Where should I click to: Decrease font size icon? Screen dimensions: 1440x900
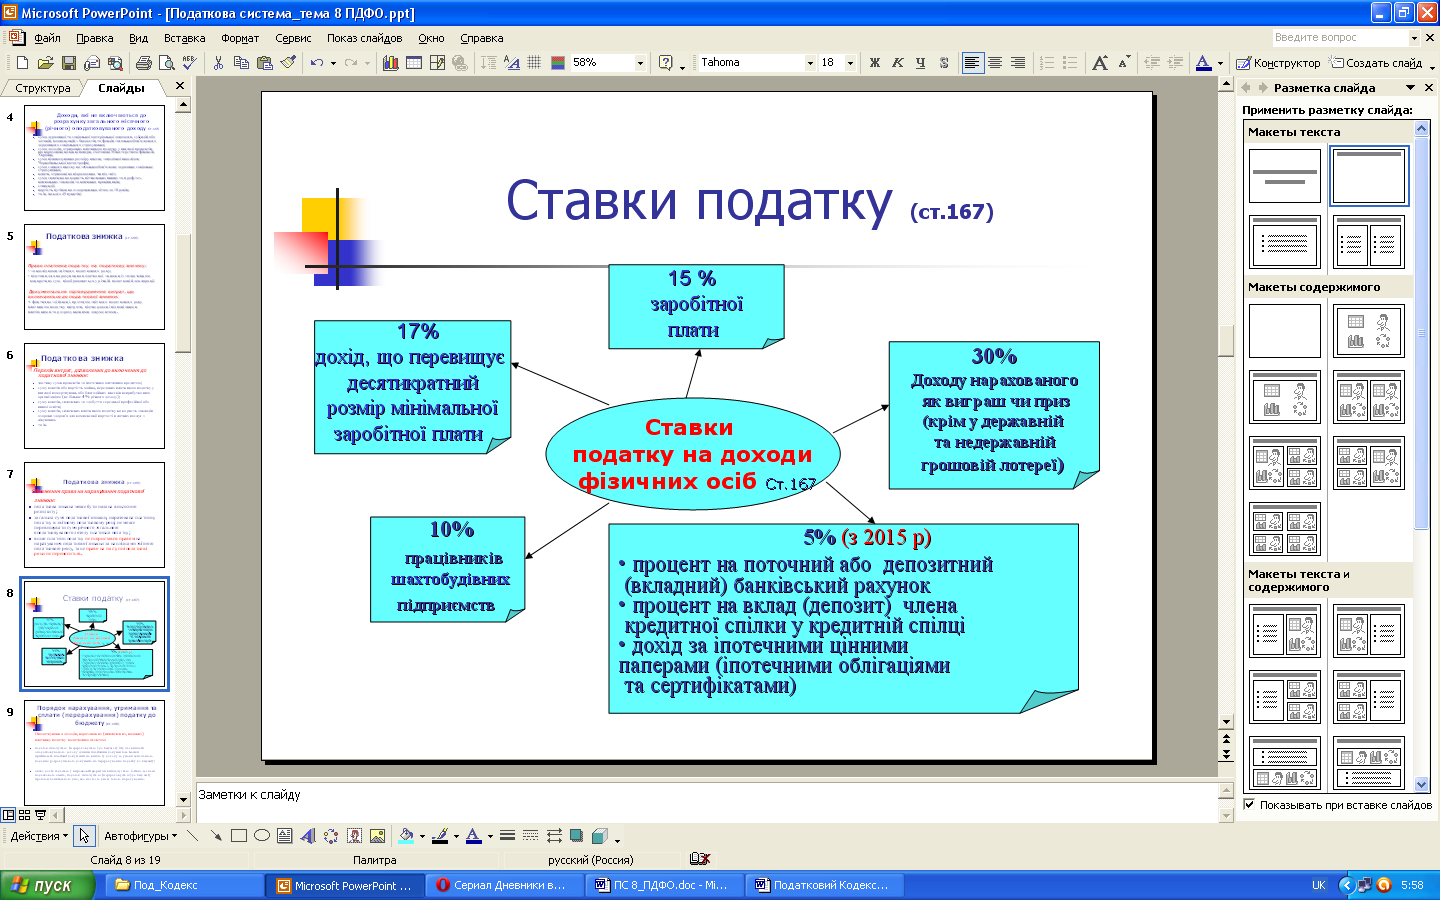(1123, 62)
